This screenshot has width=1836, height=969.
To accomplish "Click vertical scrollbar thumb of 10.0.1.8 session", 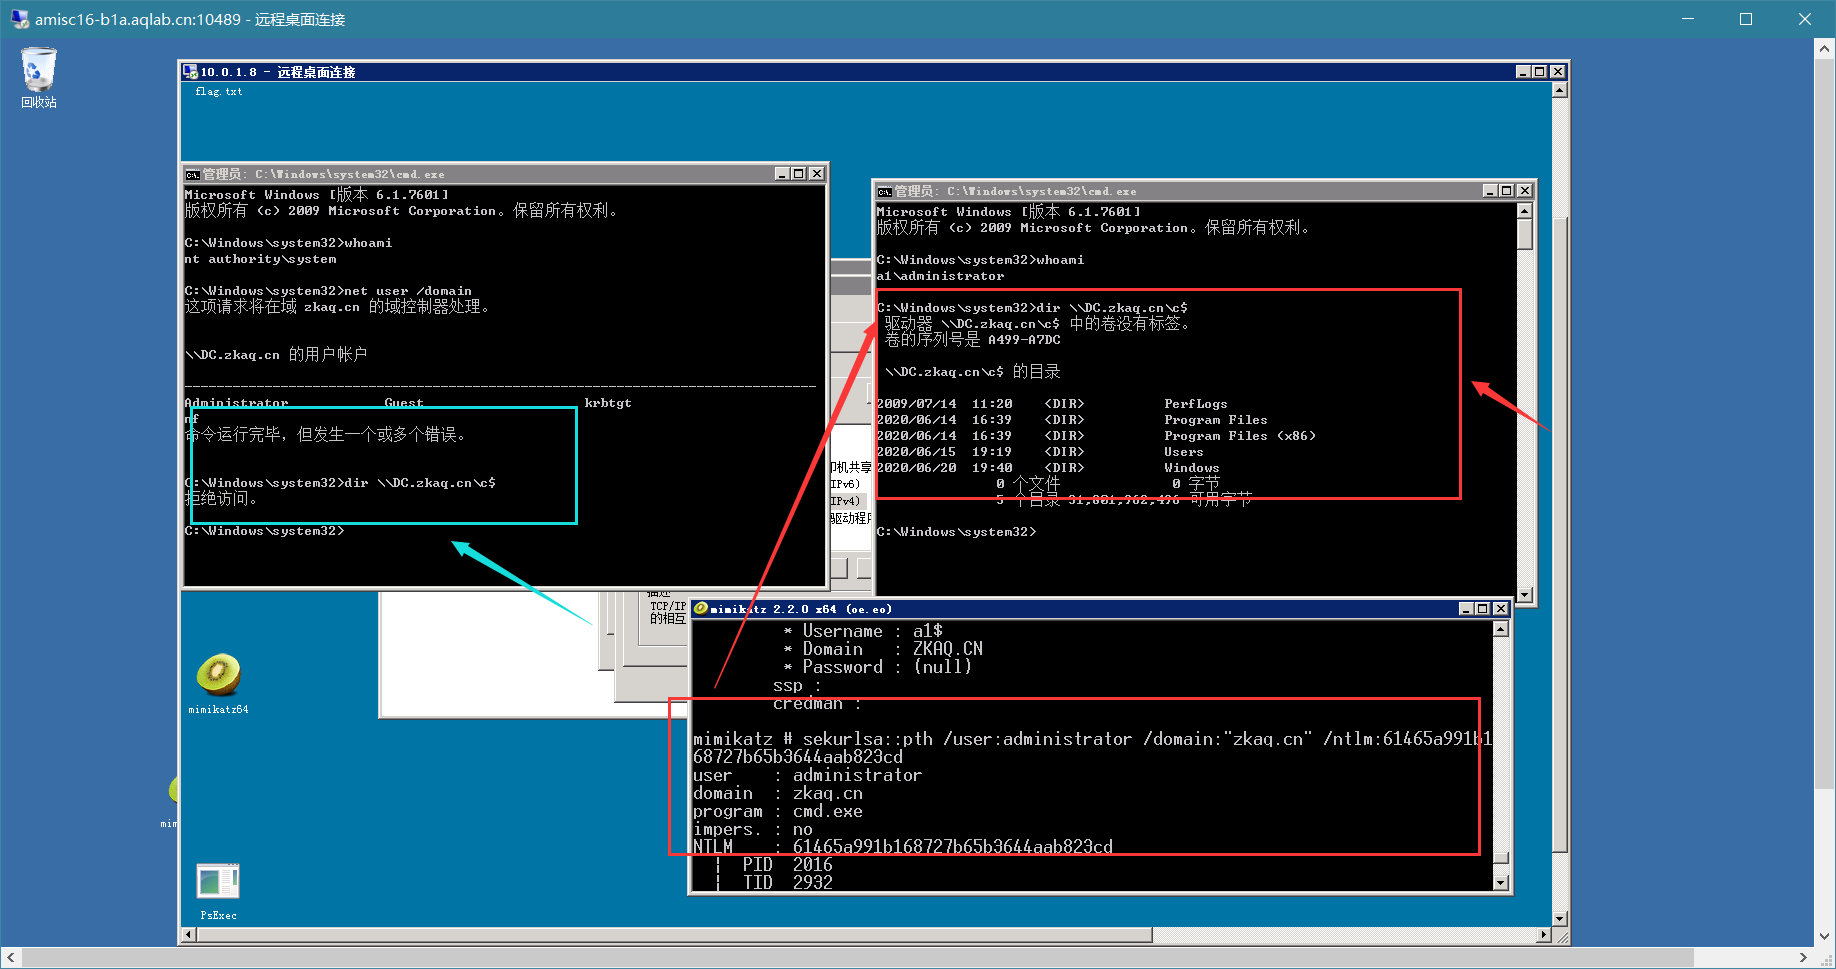I will click(x=1560, y=534).
